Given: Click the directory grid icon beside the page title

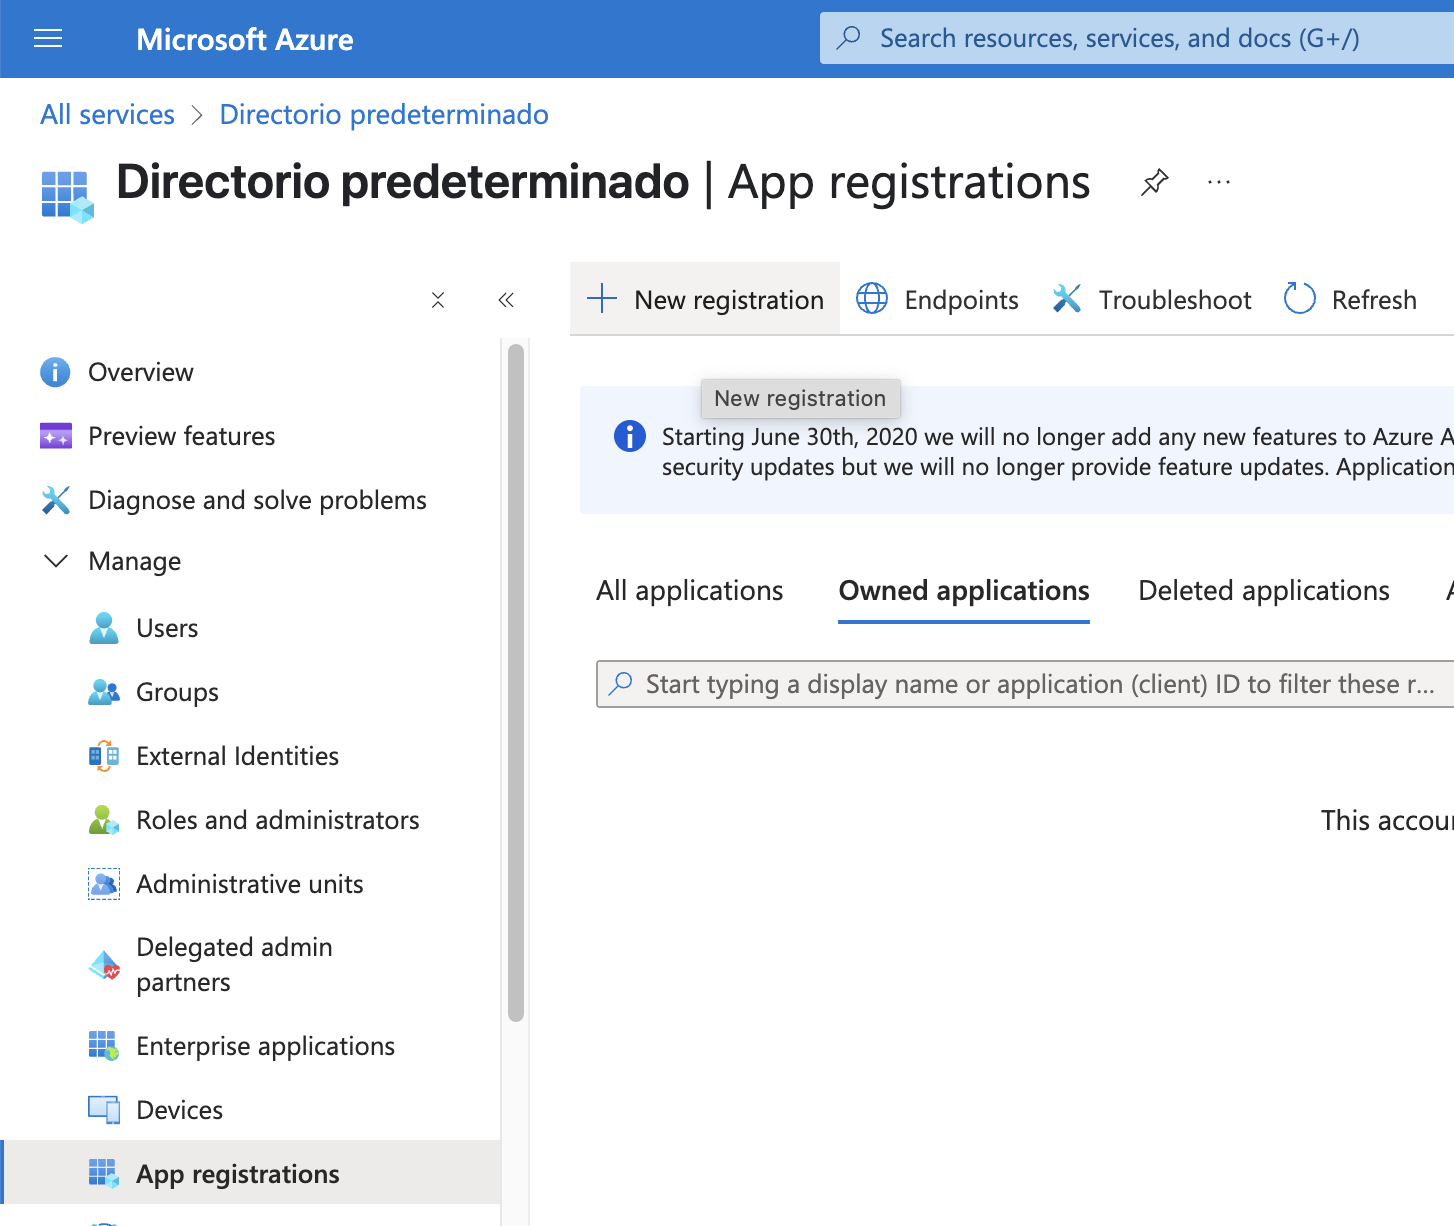Looking at the screenshot, I should tap(67, 196).
